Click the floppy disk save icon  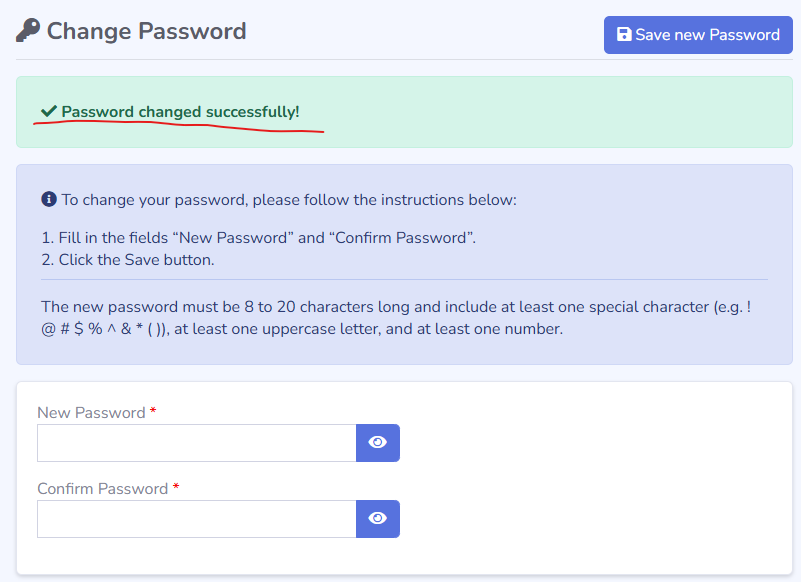tap(624, 35)
